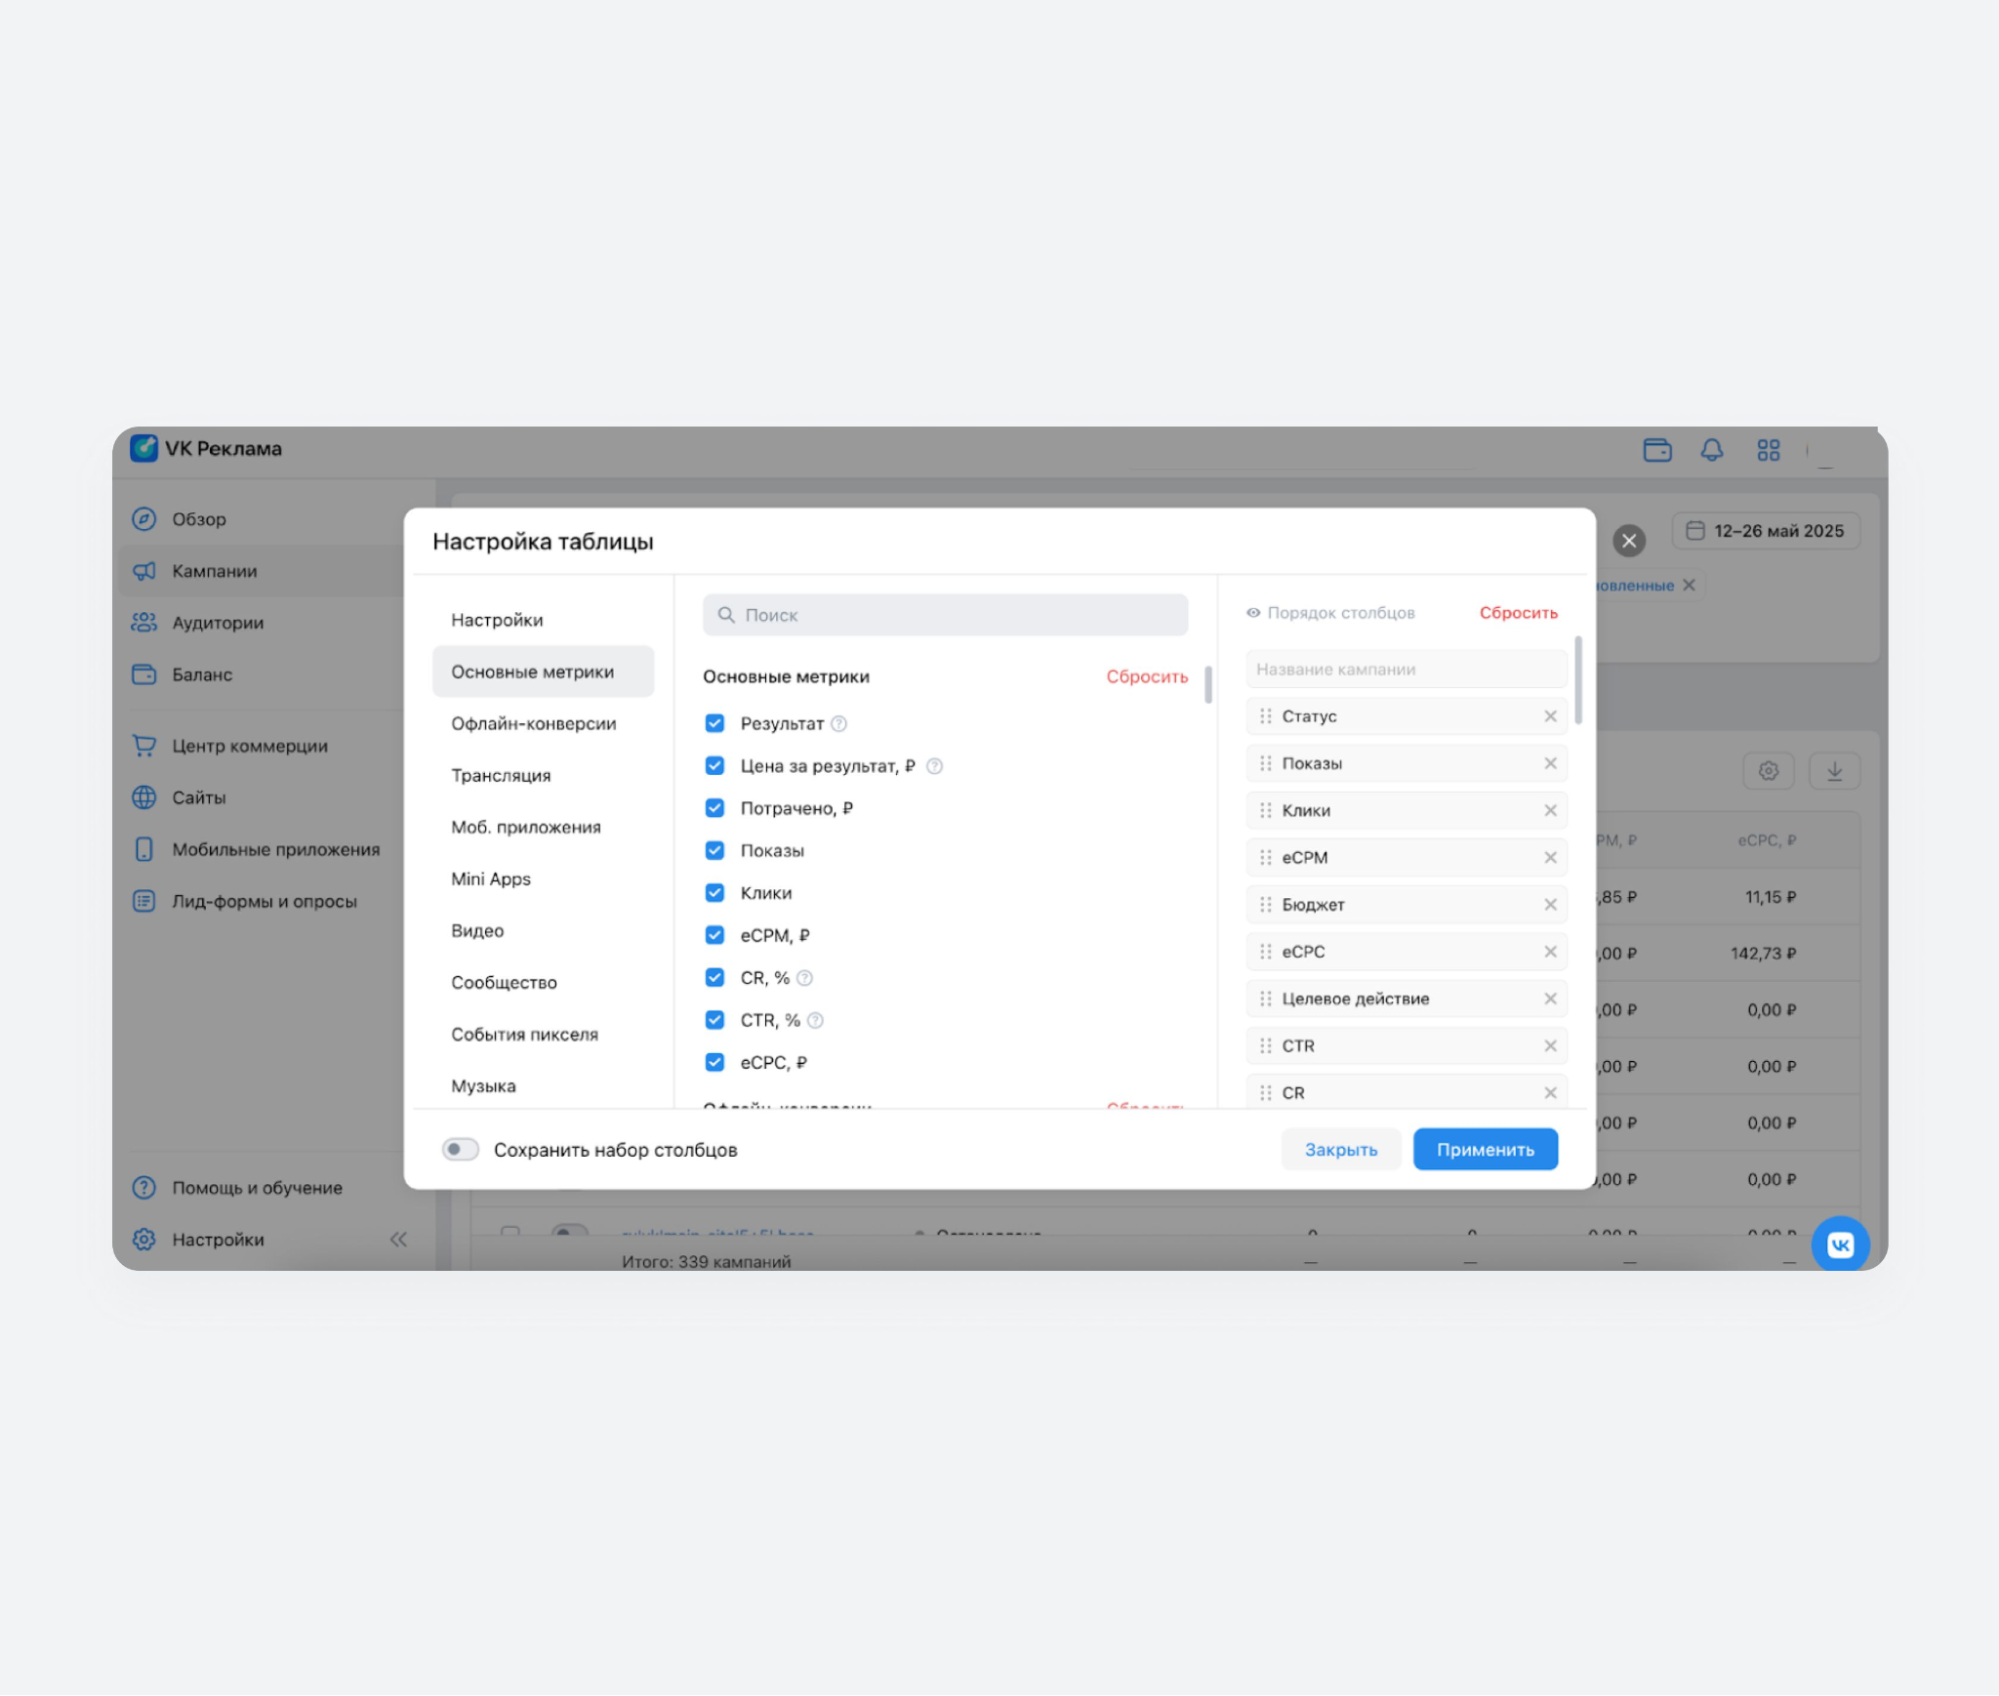Open Лид-формы и опросы in sidebar
The image size is (1999, 1696).
pos(265,901)
